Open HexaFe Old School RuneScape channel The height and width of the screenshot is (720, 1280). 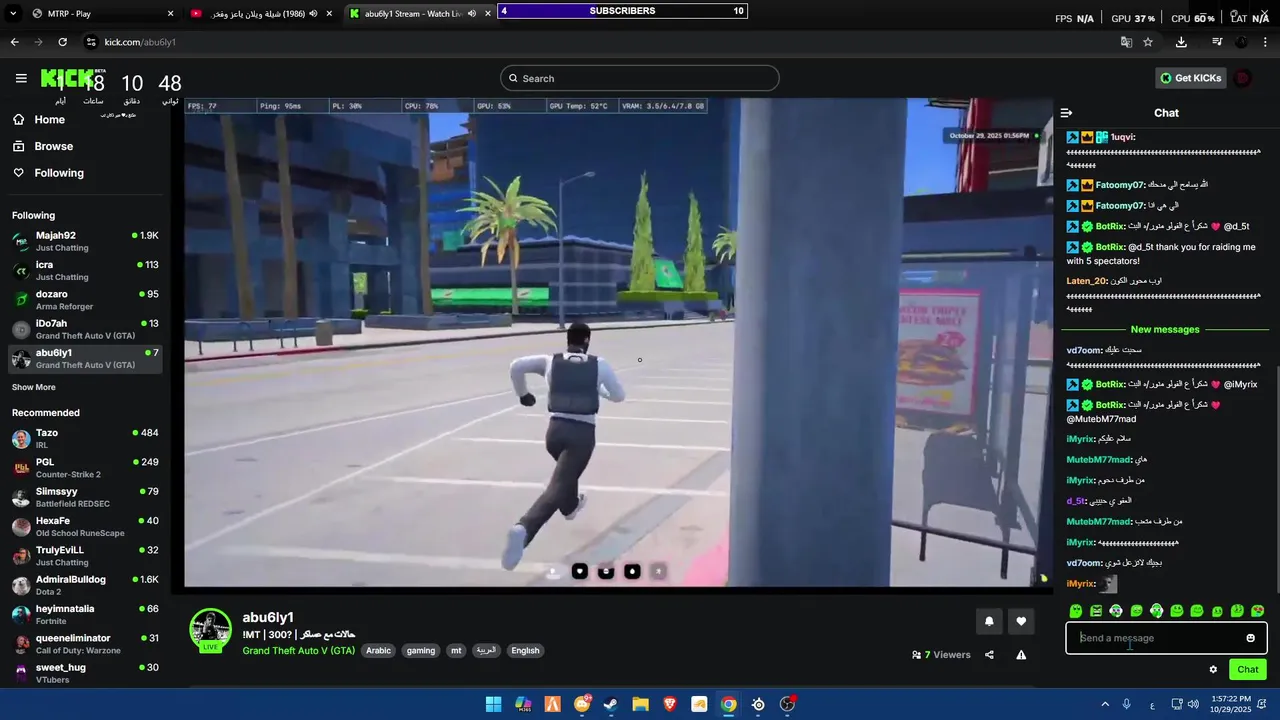coord(85,526)
